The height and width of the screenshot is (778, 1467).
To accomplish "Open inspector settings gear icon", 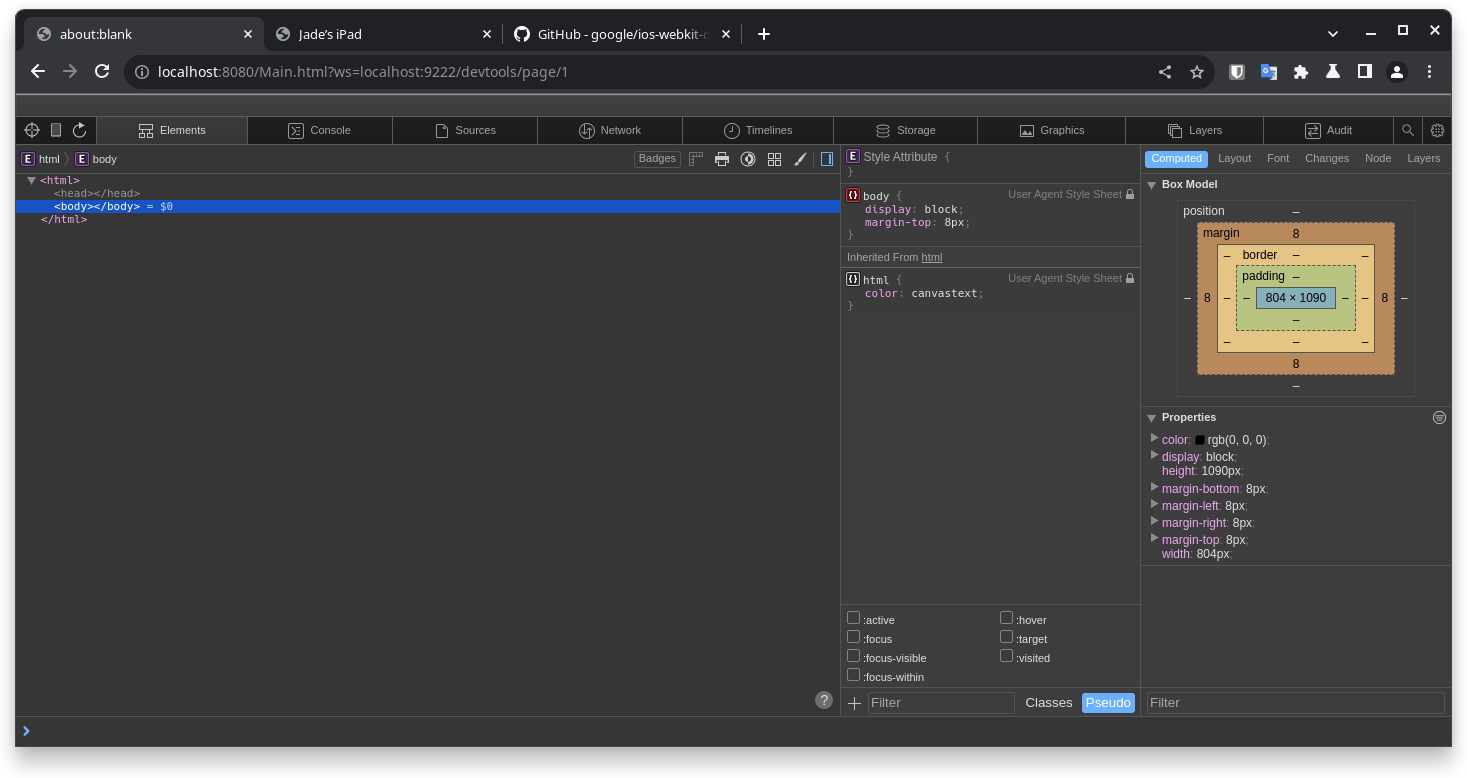I will pyautogui.click(x=1437, y=130).
